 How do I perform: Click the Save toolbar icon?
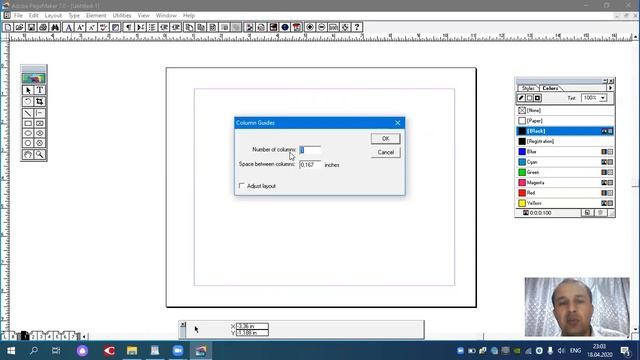click(31, 27)
